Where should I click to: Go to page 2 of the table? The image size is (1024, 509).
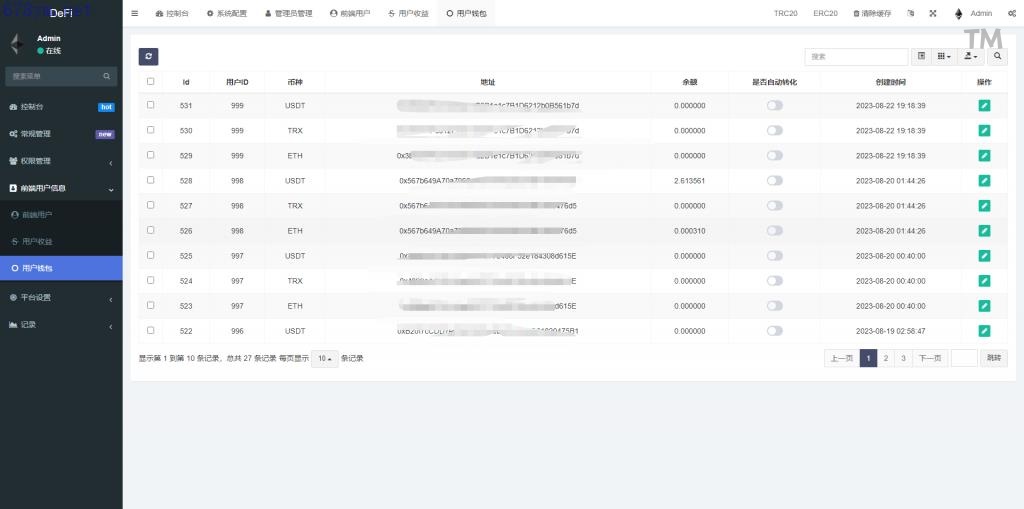tap(886, 358)
